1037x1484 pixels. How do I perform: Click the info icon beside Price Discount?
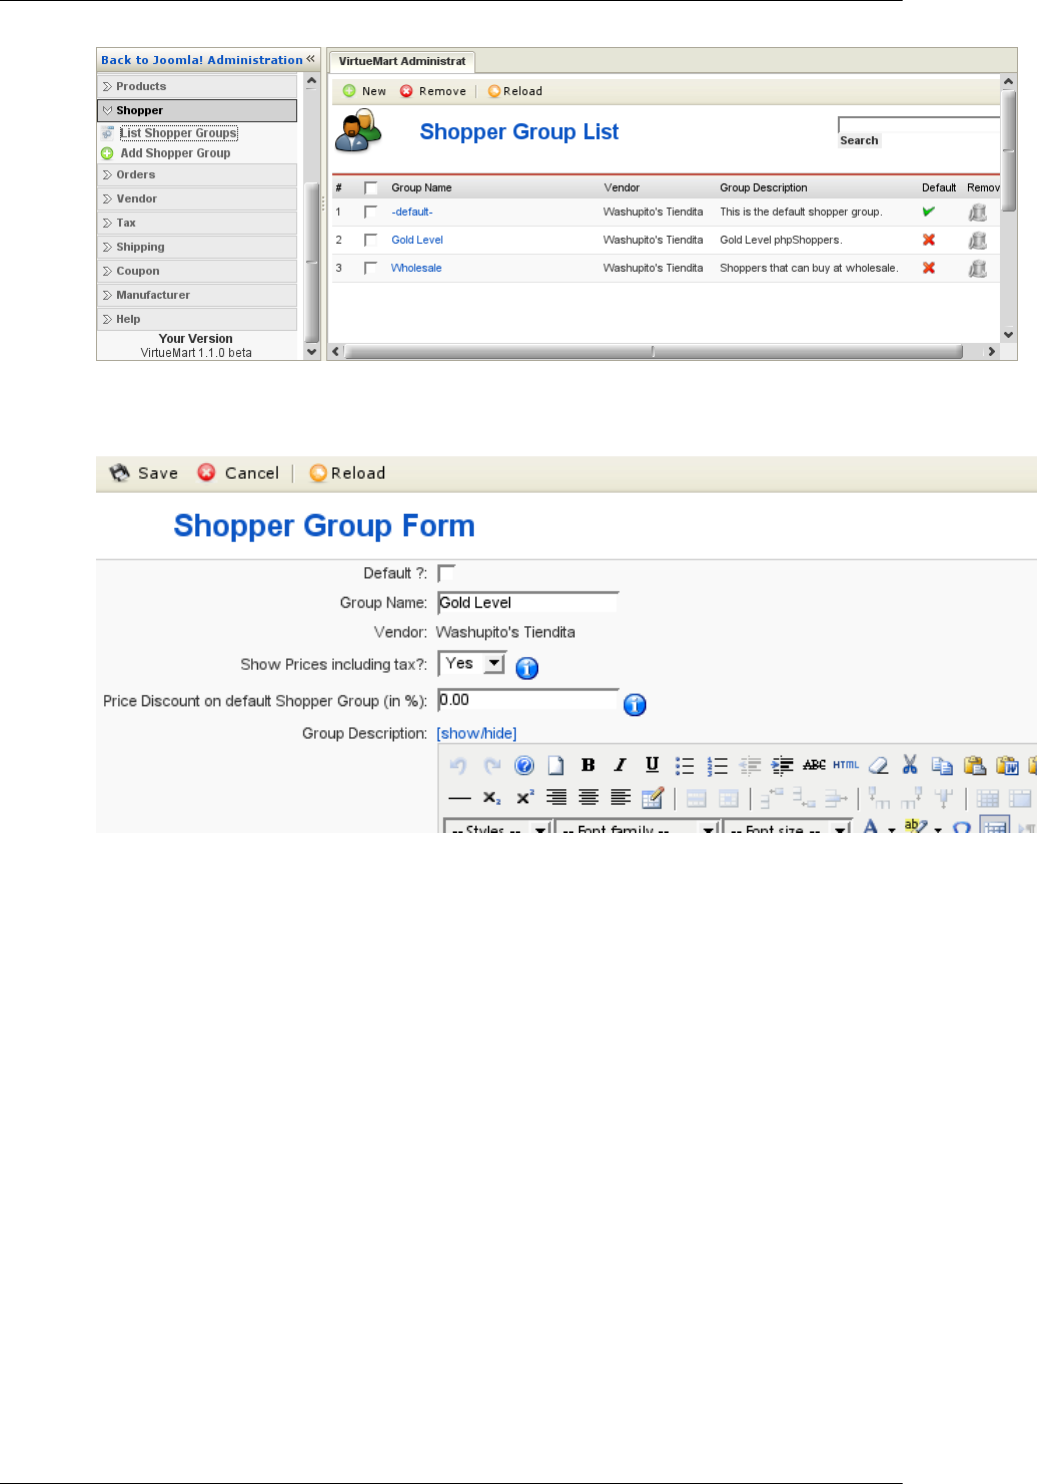(x=635, y=705)
